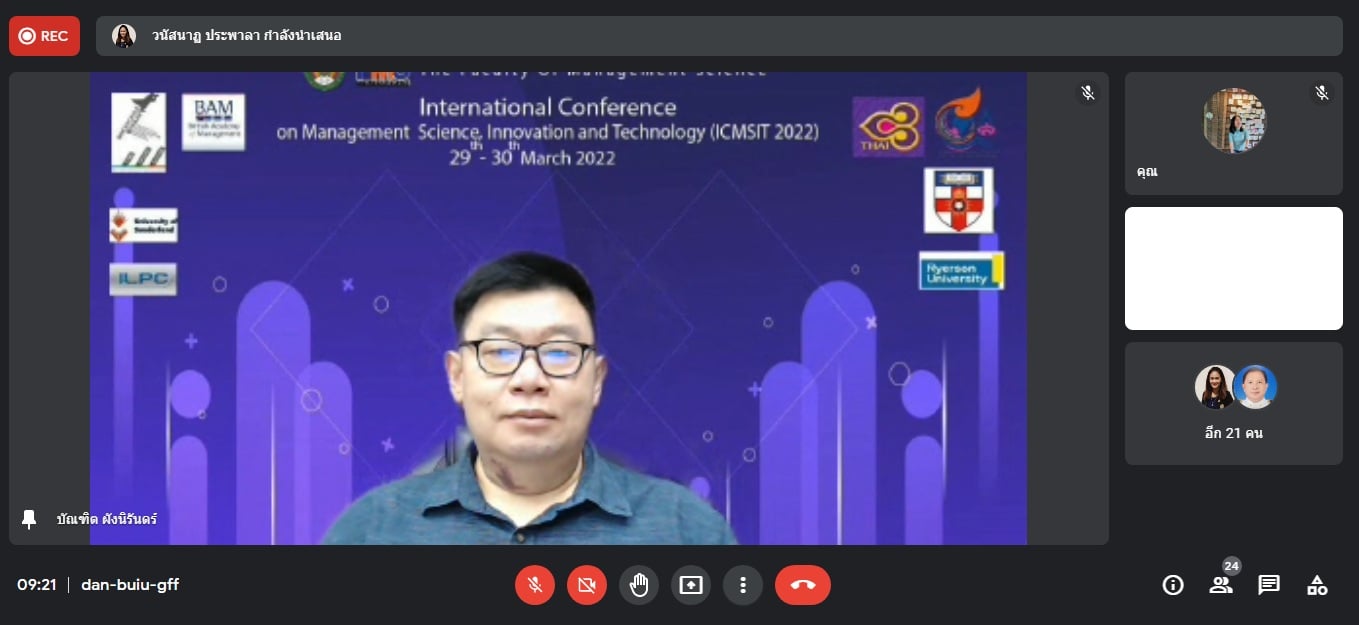The width and height of the screenshot is (1359, 625).
Task: Select the blank white participant tile
Action: tap(1233, 268)
